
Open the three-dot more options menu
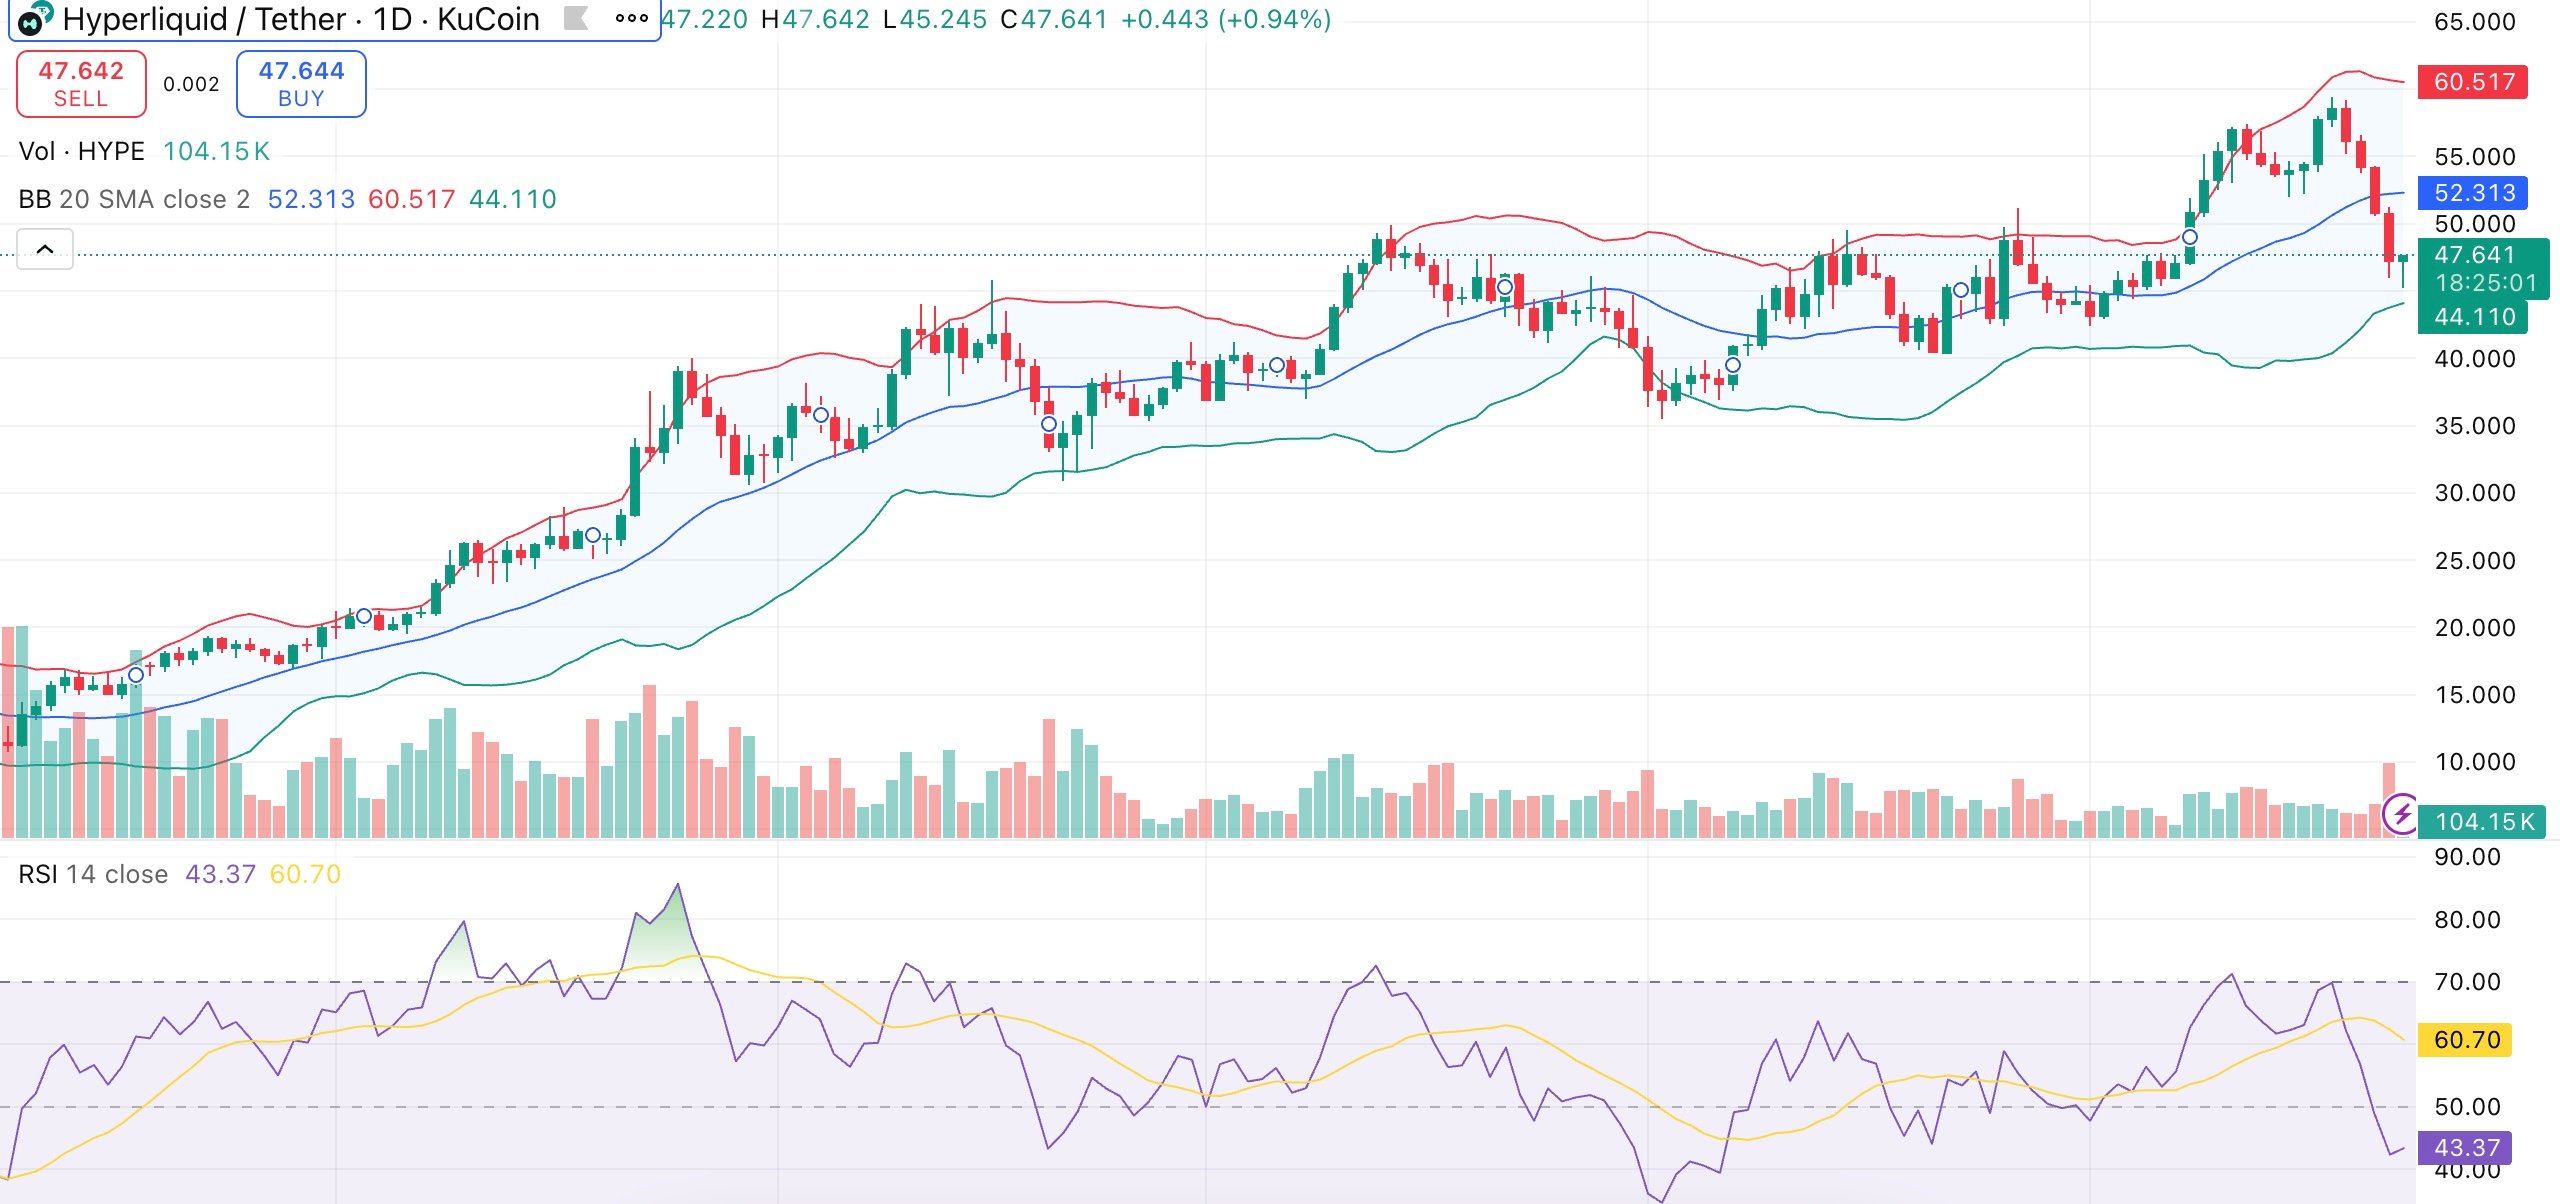click(633, 17)
